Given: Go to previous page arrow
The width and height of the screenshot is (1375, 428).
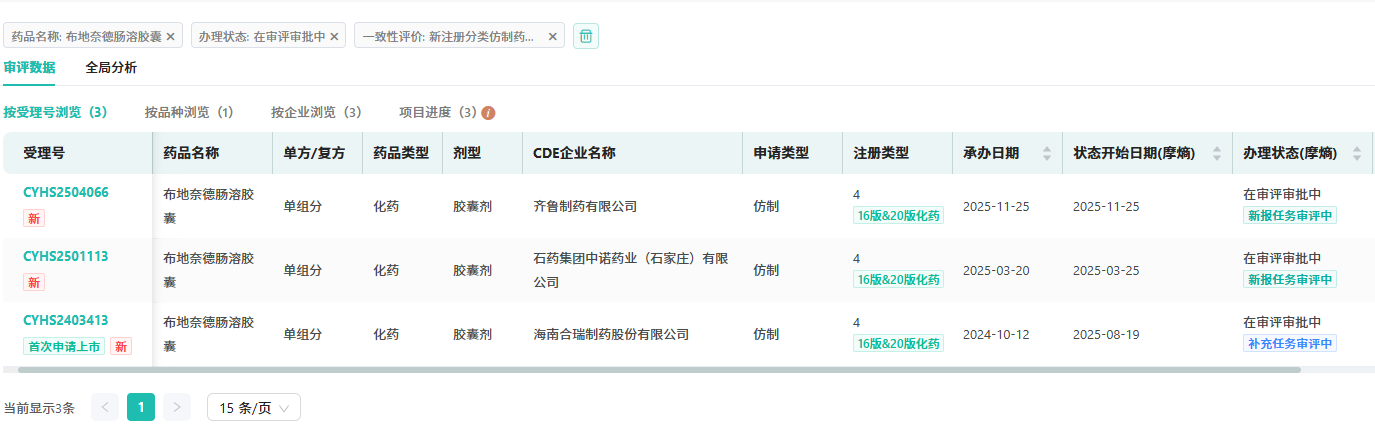Looking at the screenshot, I should click(x=105, y=407).
